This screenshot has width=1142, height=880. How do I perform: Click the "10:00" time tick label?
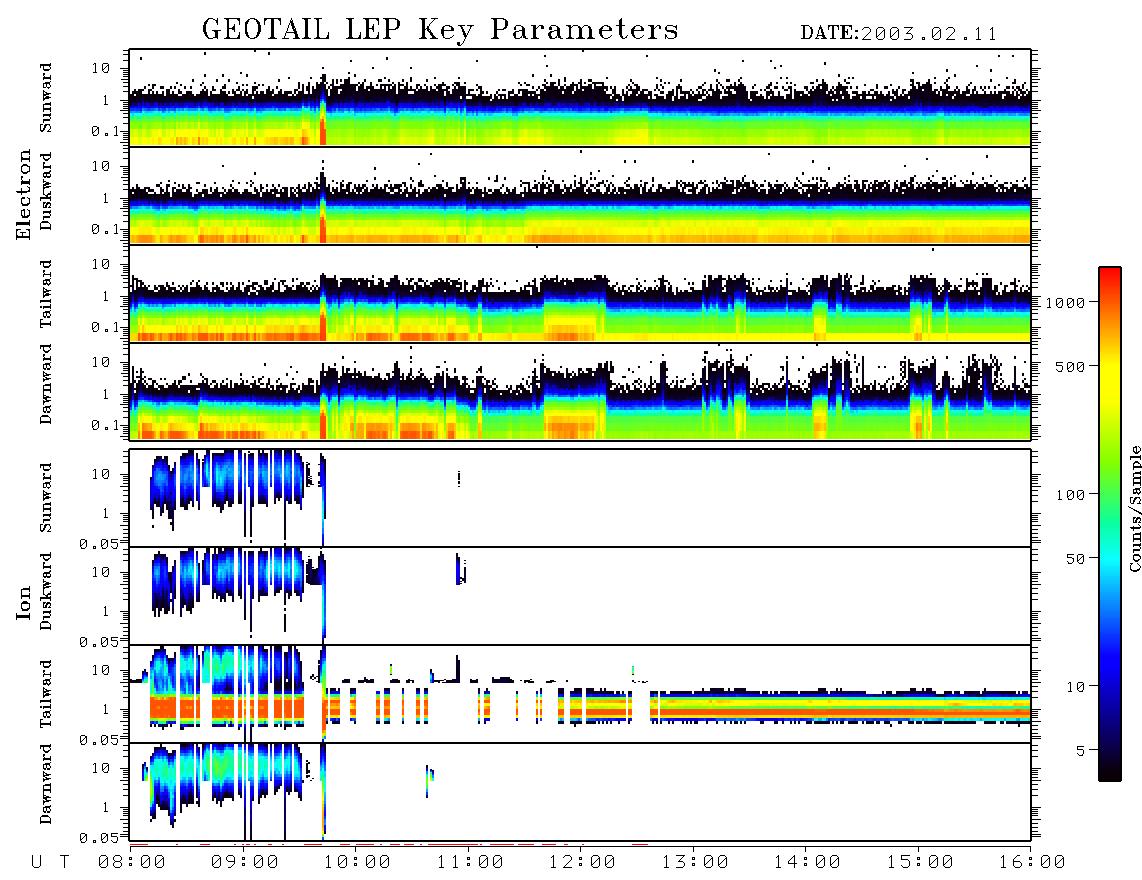(357, 862)
